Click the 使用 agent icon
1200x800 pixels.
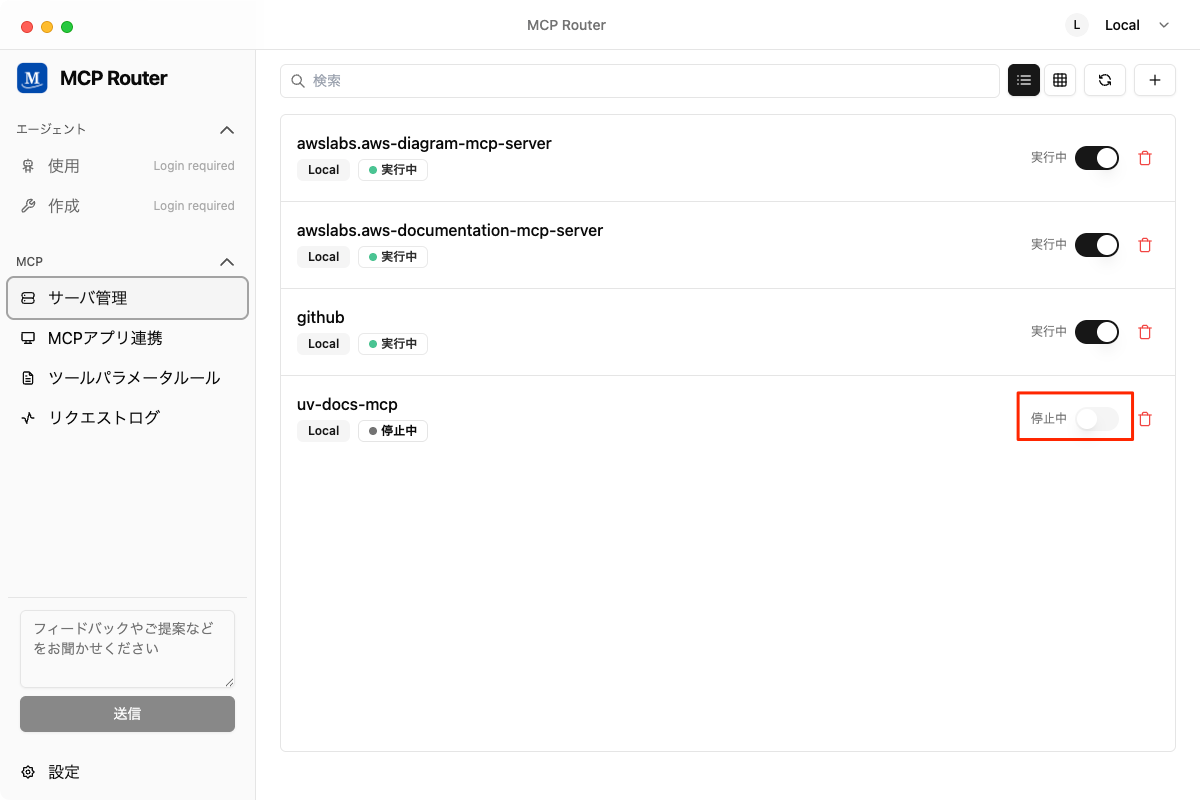(28, 166)
